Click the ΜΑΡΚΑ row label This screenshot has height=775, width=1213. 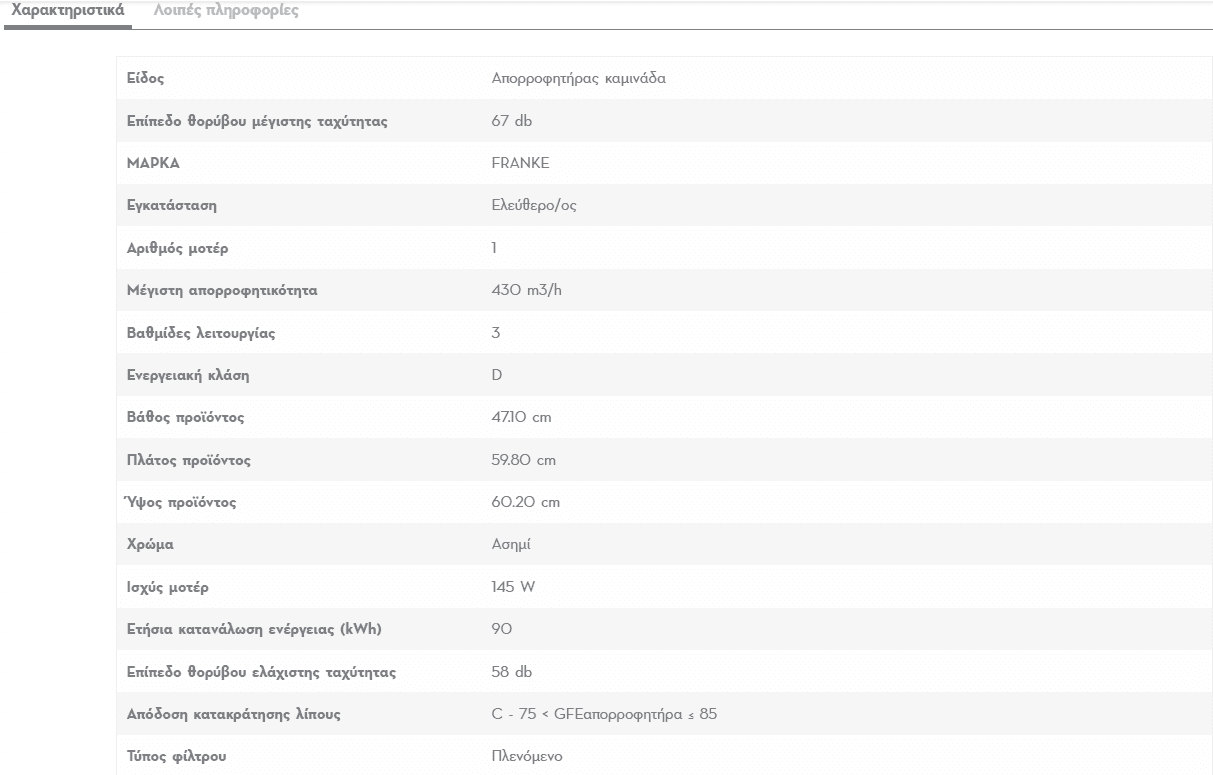(153, 163)
